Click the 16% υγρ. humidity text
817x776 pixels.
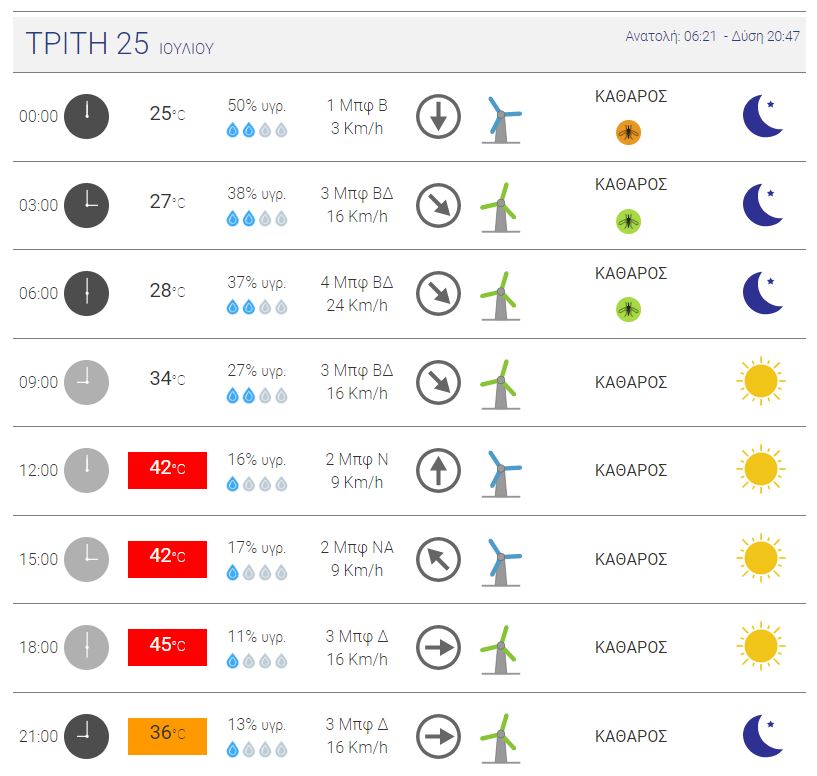point(257,460)
